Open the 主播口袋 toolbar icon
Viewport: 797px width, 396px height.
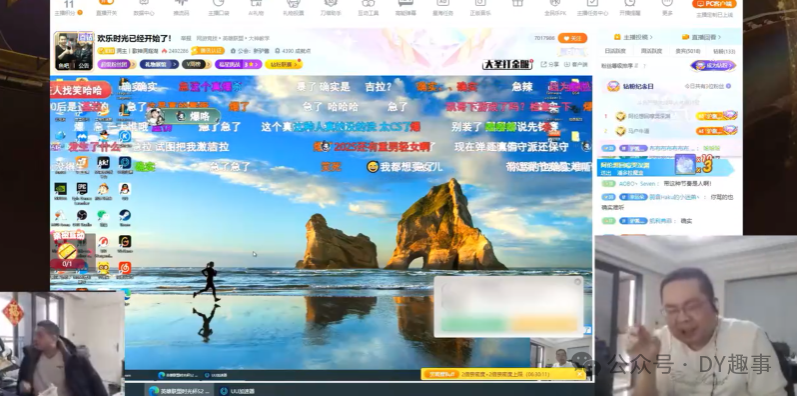click(219, 8)
